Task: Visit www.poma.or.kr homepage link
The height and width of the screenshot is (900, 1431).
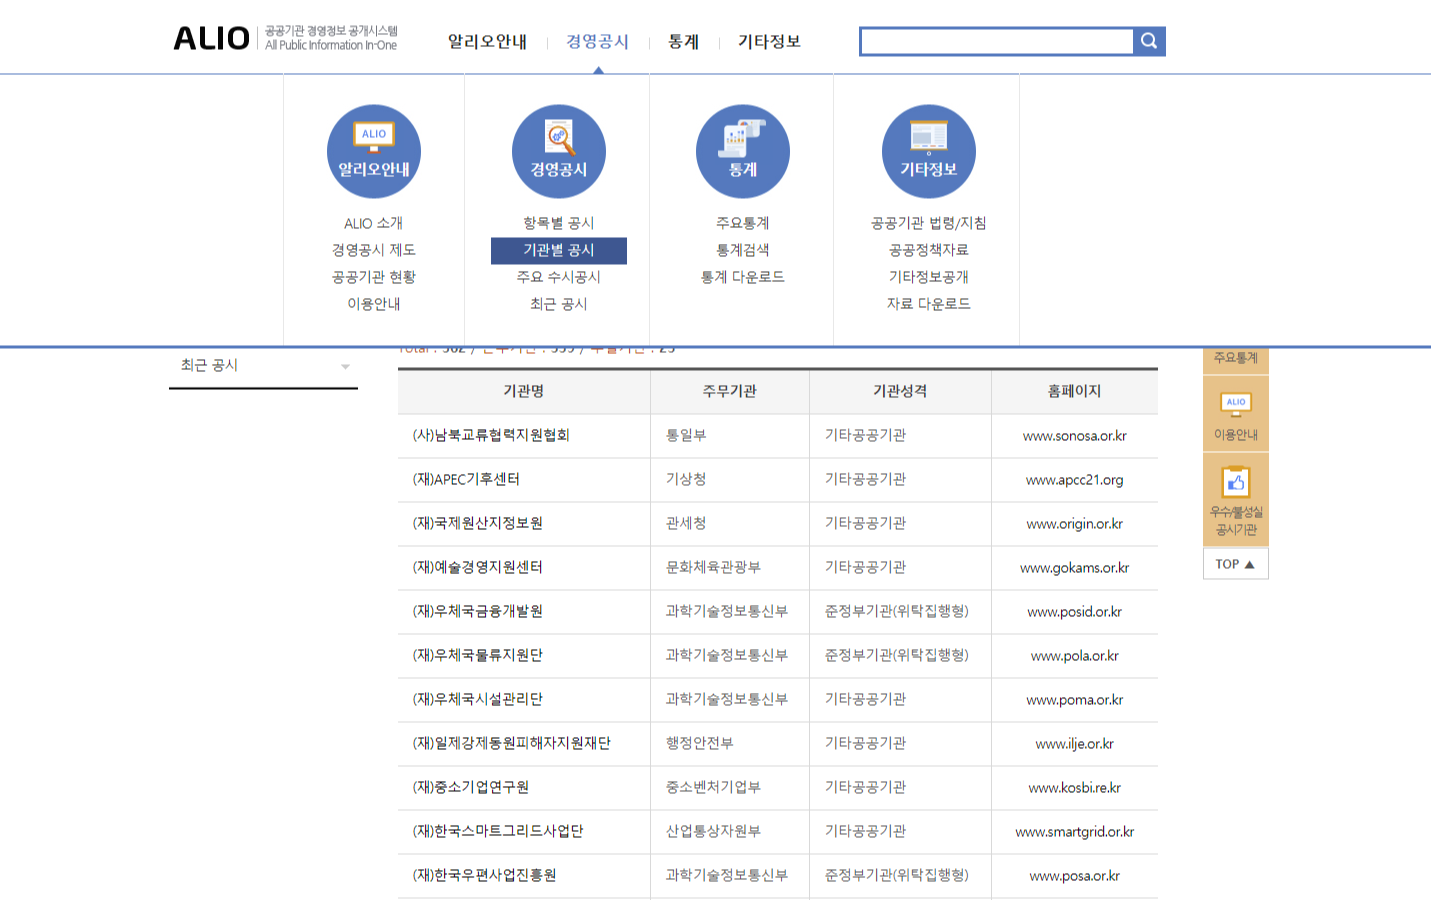Action: click(x=1075, y=700)
